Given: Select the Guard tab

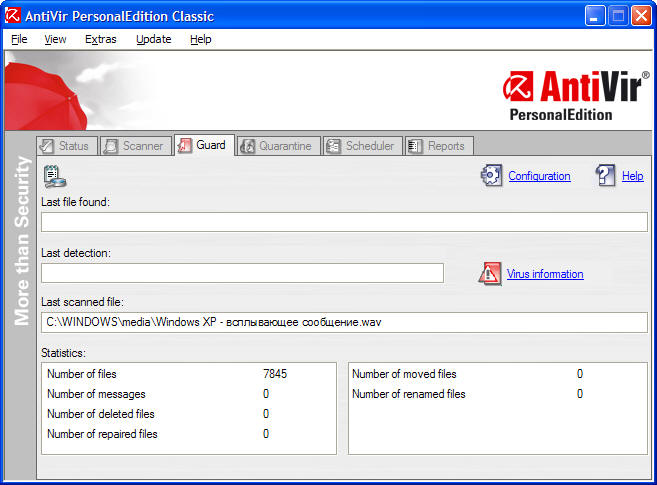Looking at the screenshot, I should coord(204,145).
